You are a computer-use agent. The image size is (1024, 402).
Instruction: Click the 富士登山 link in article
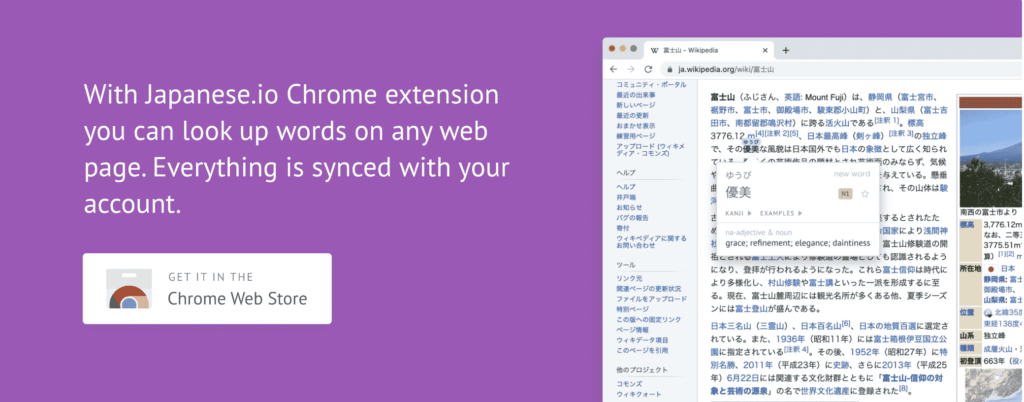[x=751, y=309]
